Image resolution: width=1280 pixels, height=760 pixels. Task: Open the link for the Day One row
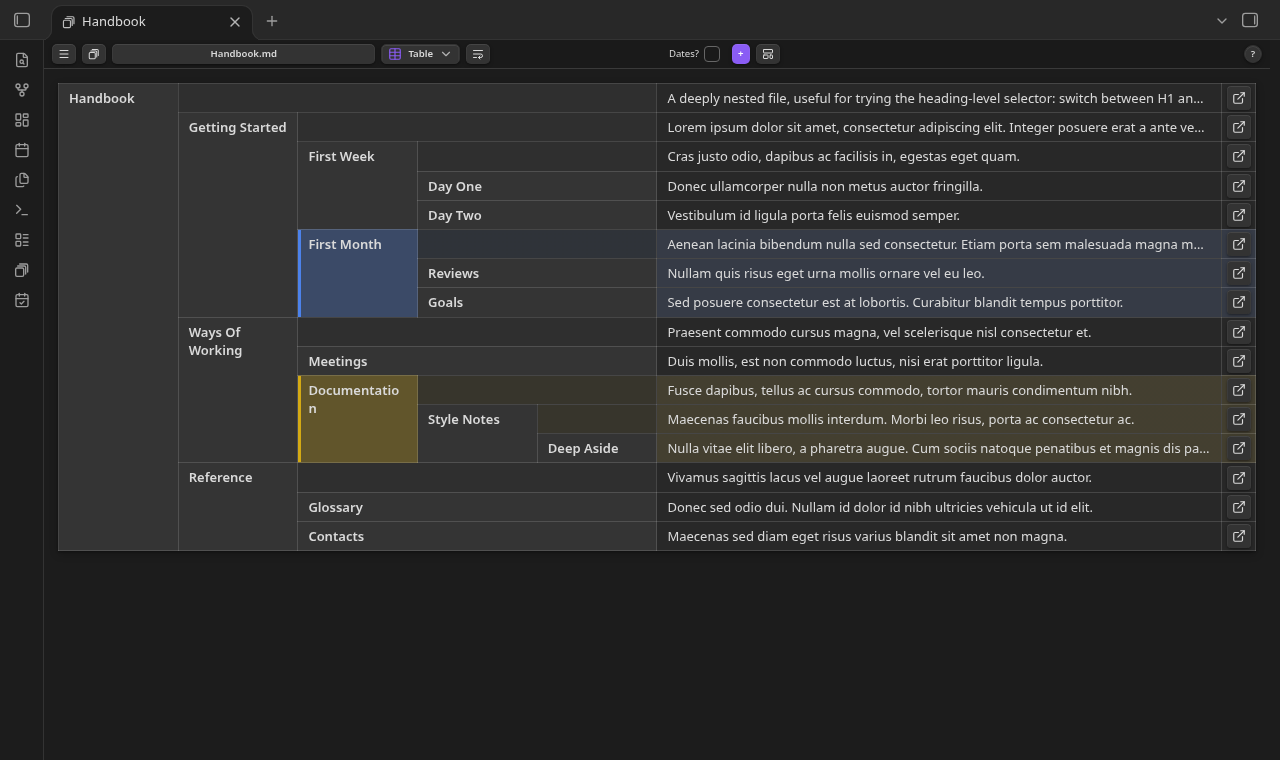[1239, 186]
